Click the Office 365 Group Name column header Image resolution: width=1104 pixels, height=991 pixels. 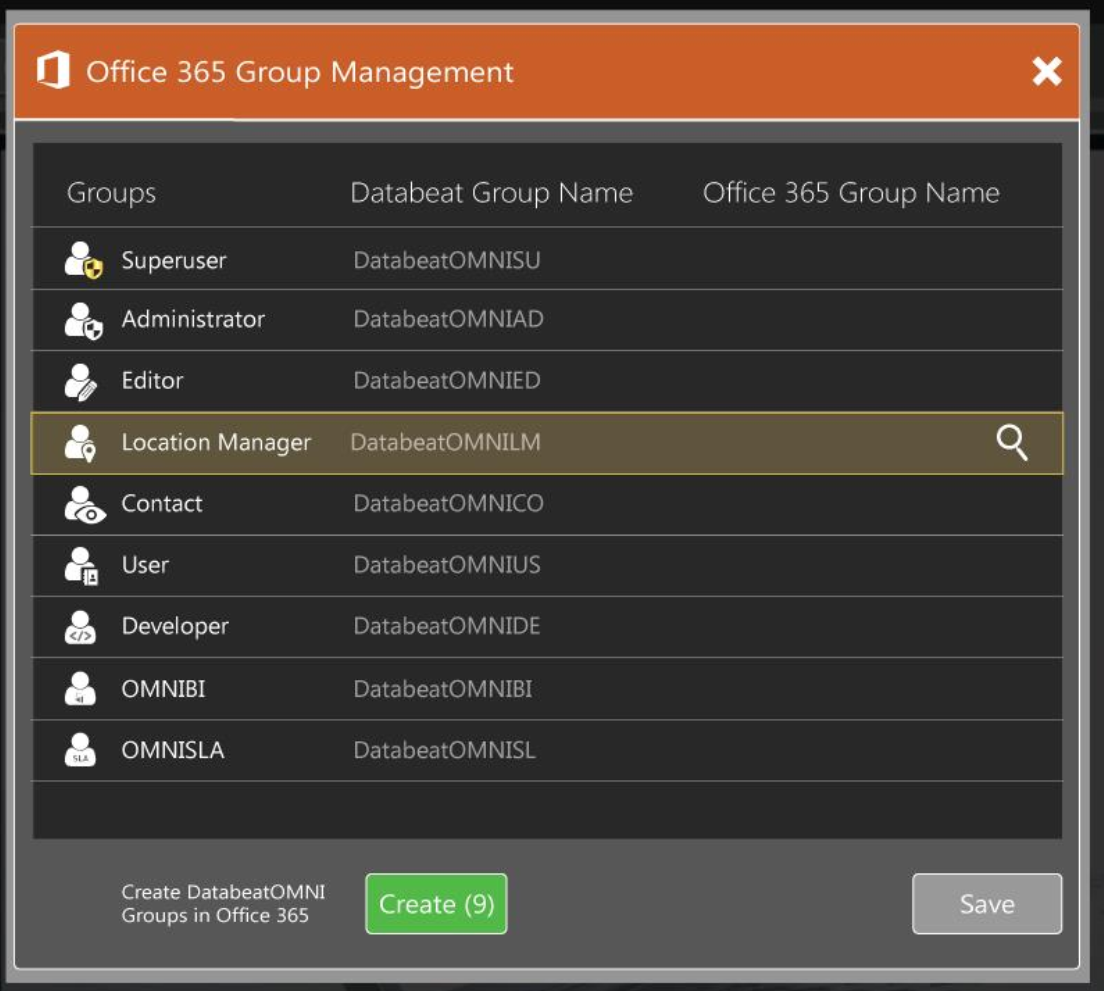click(851, 194)
